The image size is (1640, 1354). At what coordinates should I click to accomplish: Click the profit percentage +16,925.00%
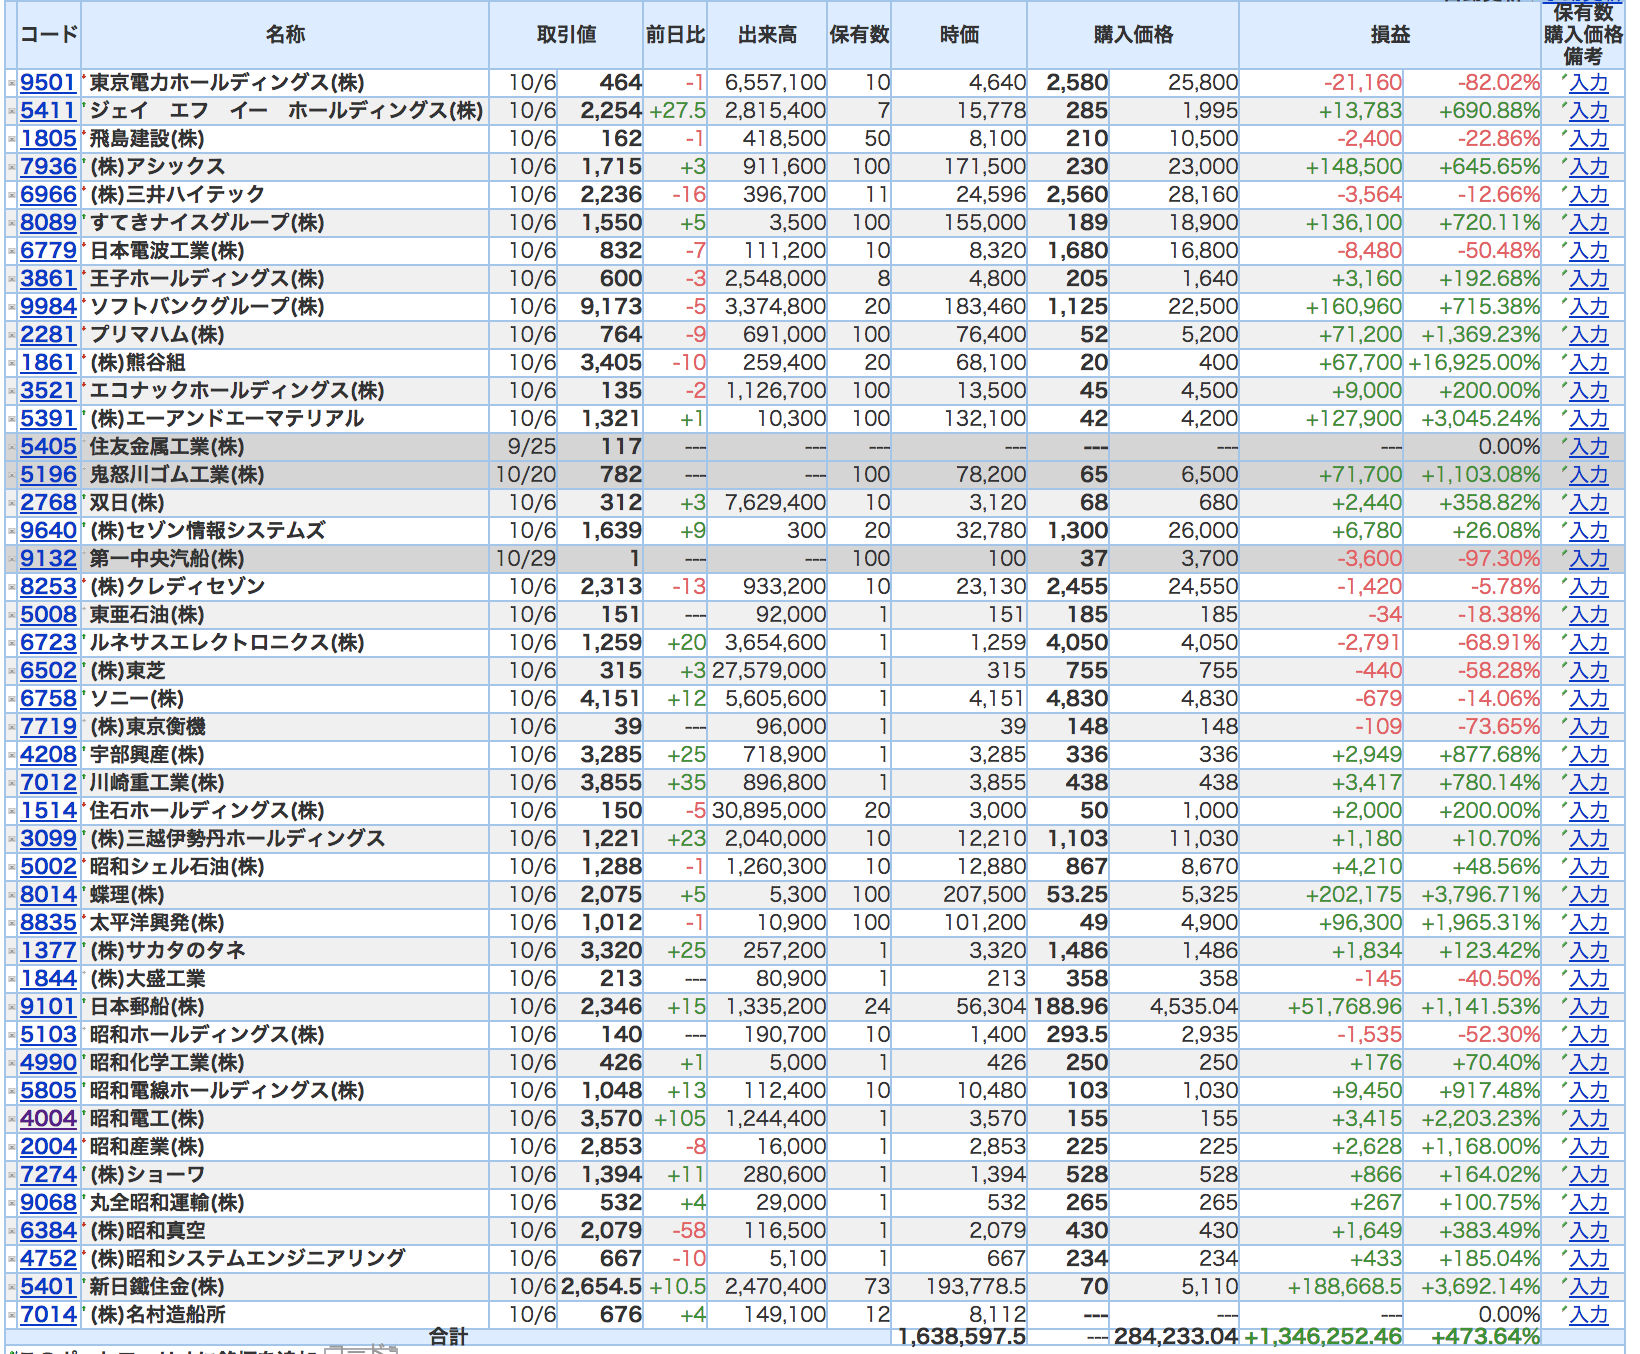(1474, 363)
